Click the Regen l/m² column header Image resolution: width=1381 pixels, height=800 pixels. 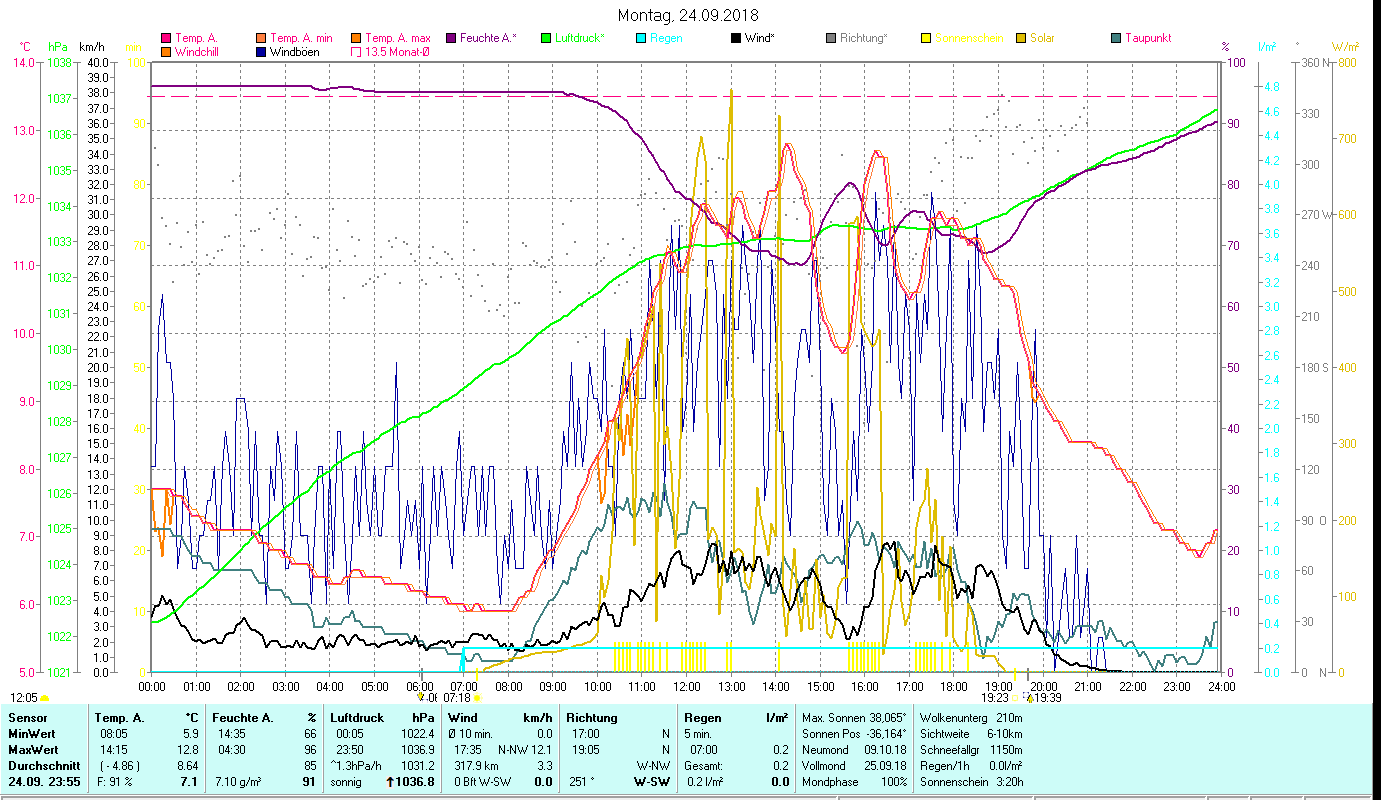(x=736, y=717)
